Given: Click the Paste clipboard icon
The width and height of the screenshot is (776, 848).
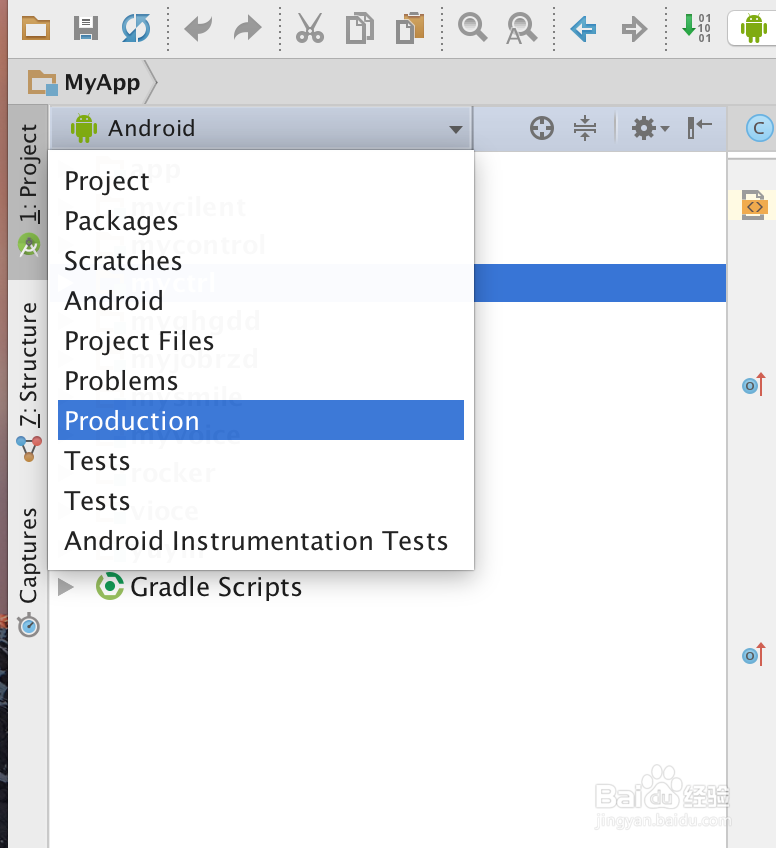Looking at the screenshot, I should click(409, 28).
